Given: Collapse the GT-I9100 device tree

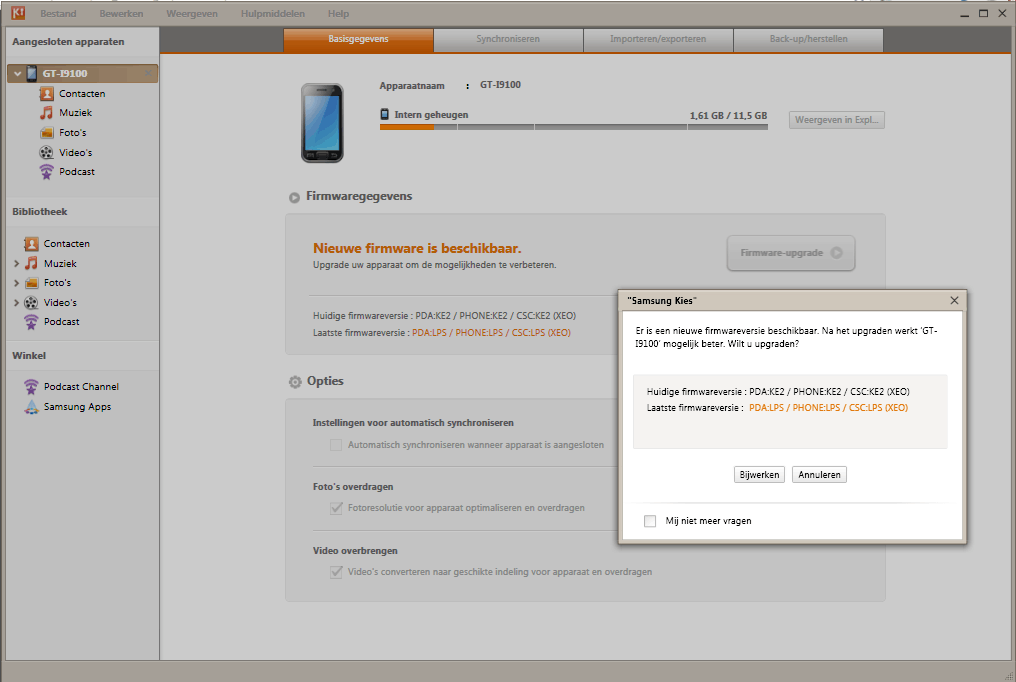Looking at the screenshot, I should click(x=17, y=74).
